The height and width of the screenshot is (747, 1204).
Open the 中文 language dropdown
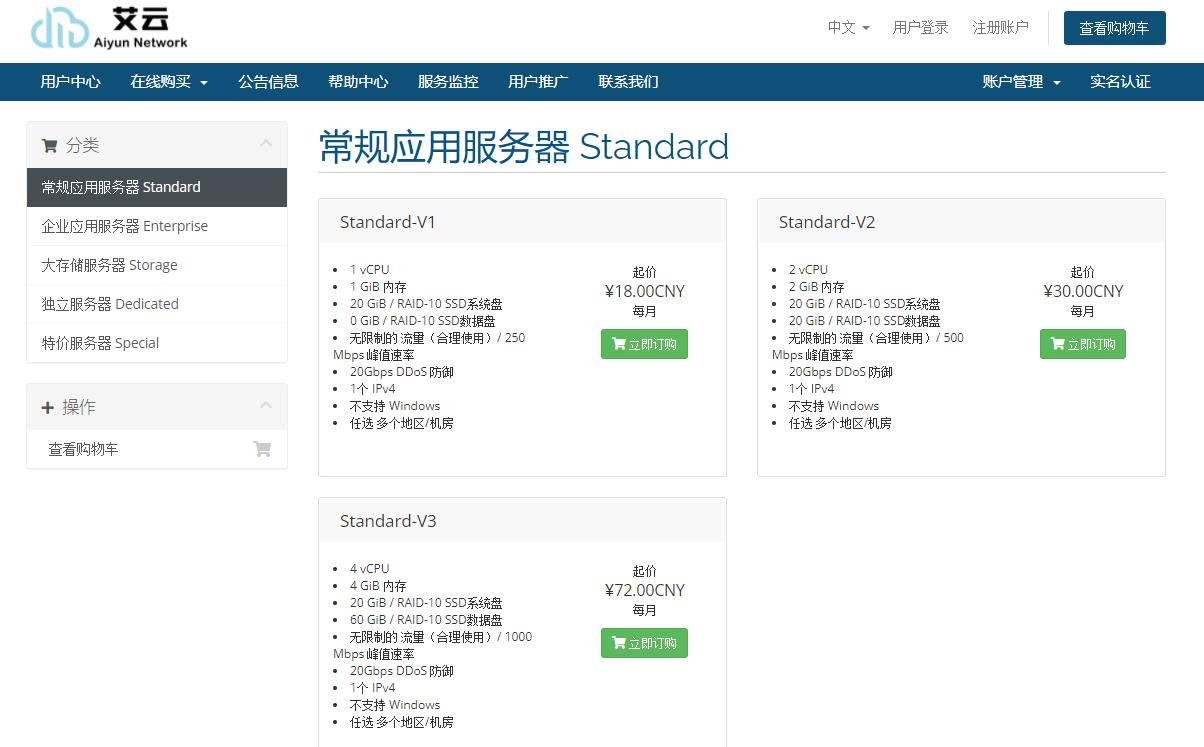(x=848, y=28)
